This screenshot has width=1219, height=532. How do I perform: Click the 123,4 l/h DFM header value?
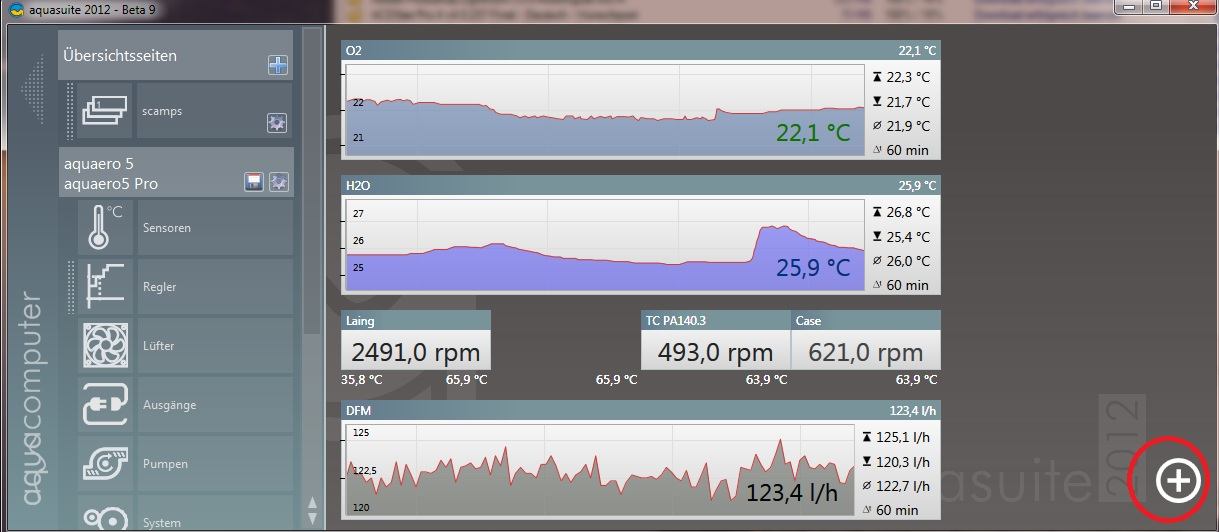coord(912,410)
